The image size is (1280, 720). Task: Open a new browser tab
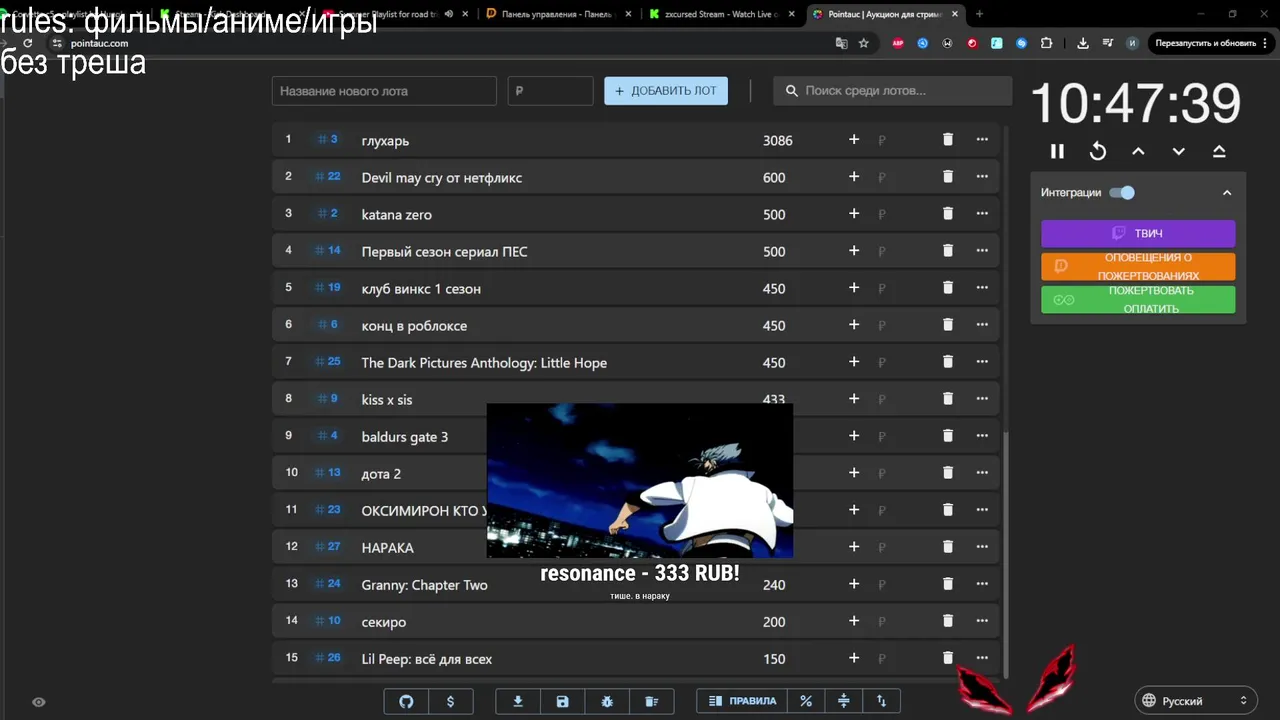979,14
